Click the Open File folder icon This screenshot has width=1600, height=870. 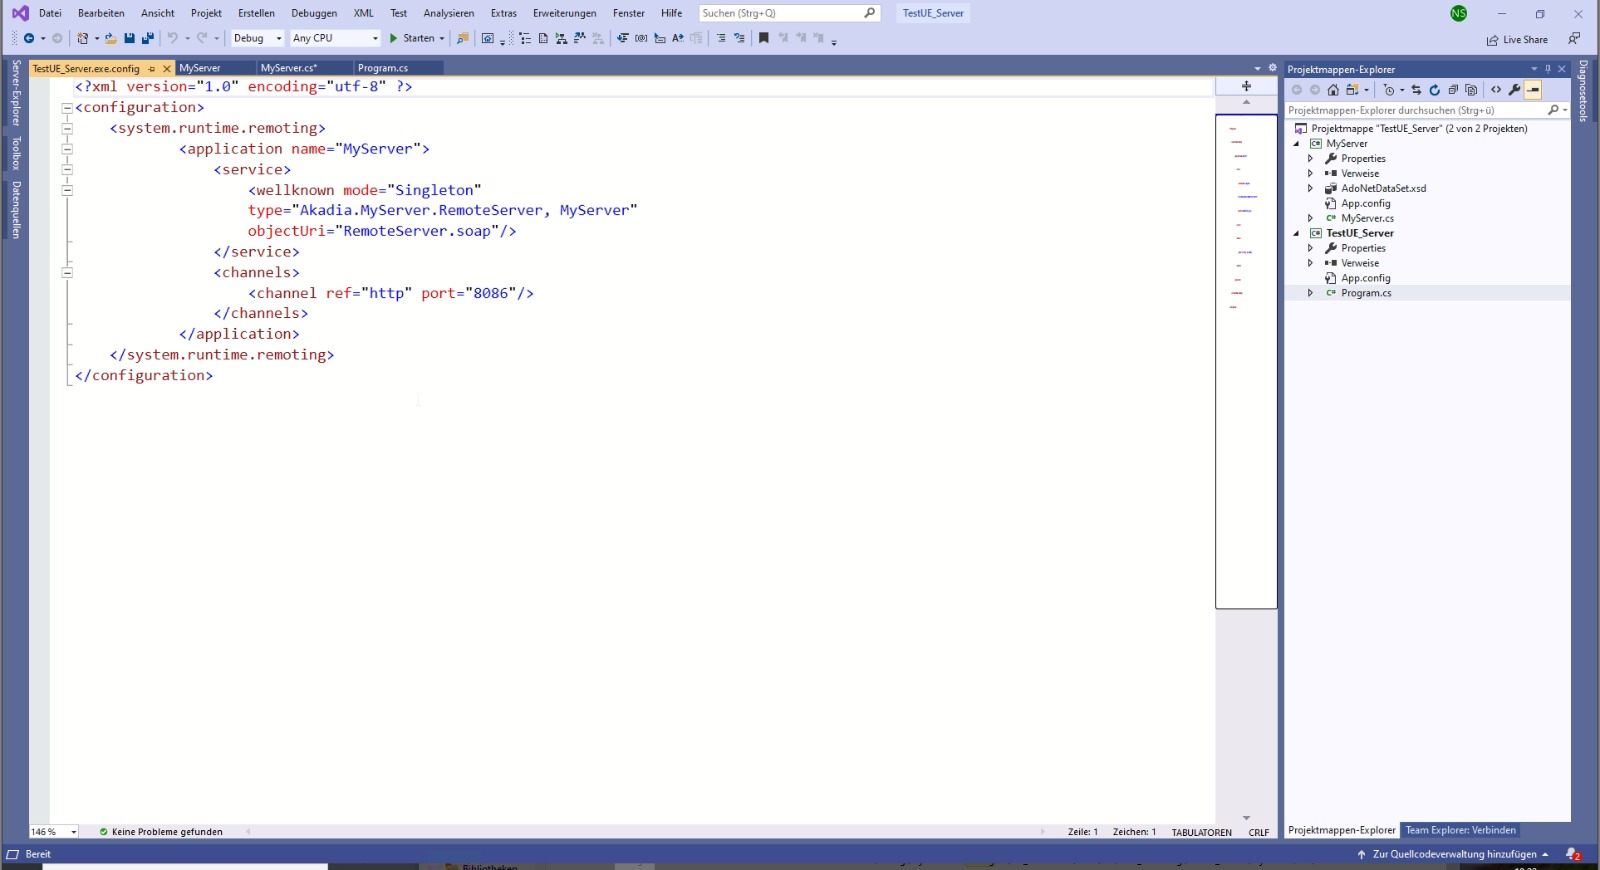pyautogui.click(x=111, y=38)
